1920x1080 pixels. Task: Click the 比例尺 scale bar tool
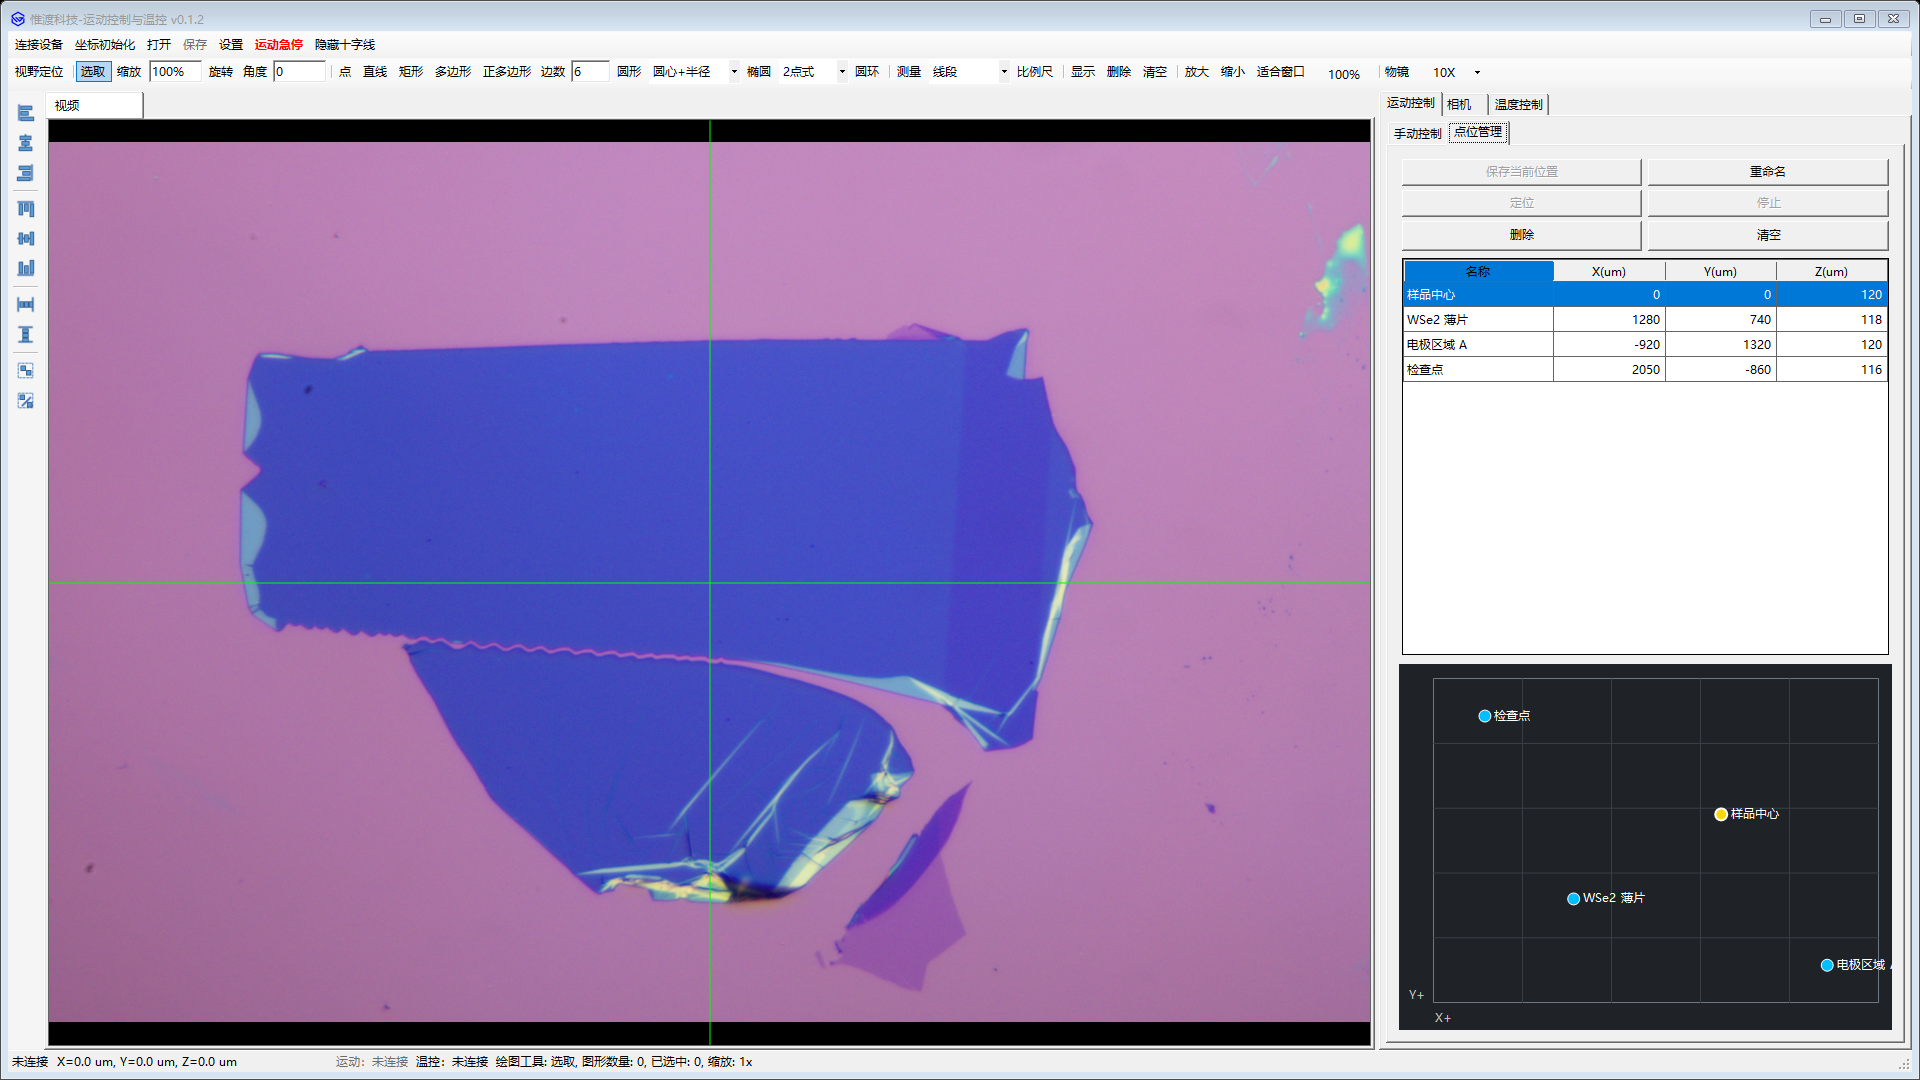click(x=1035, y=72)
